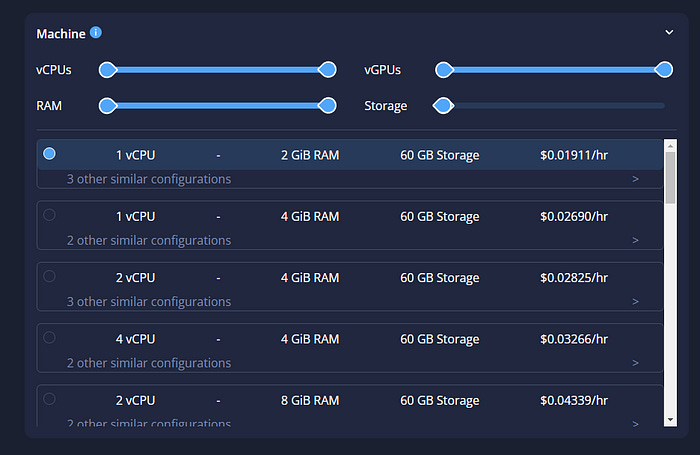The height and width of the screenshot is (455, 700).
Task: Select the vGPUs slider maximum handle
Action: tap(664, 70)
